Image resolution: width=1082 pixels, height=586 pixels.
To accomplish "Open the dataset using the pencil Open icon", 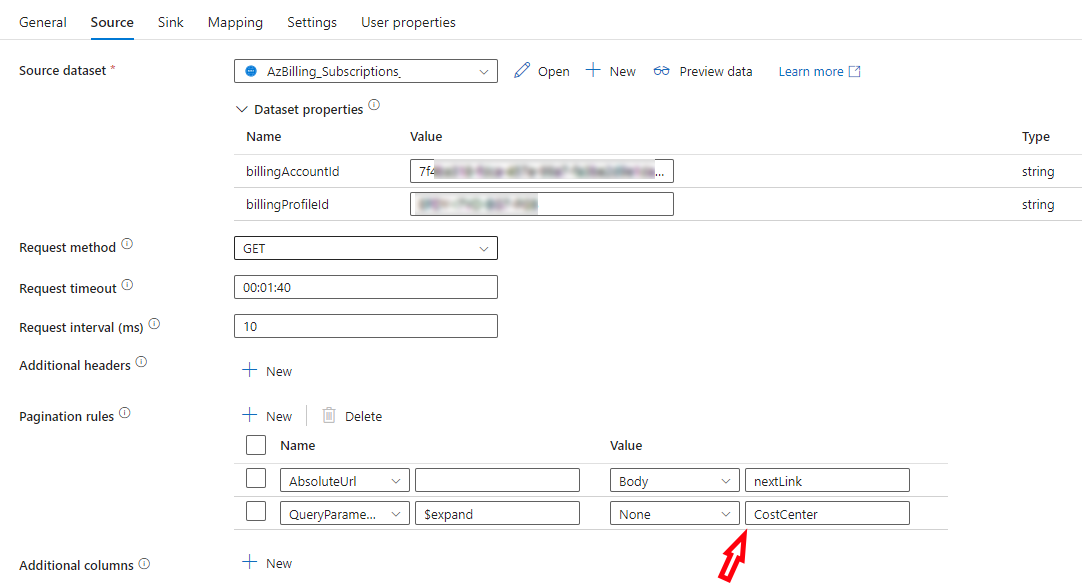I will pyautogui.click(x=521, y=71).
